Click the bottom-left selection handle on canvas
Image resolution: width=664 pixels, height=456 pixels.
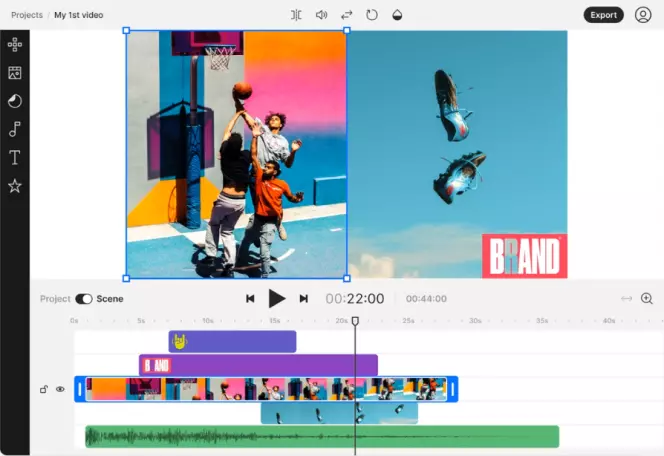click(126, 278)
